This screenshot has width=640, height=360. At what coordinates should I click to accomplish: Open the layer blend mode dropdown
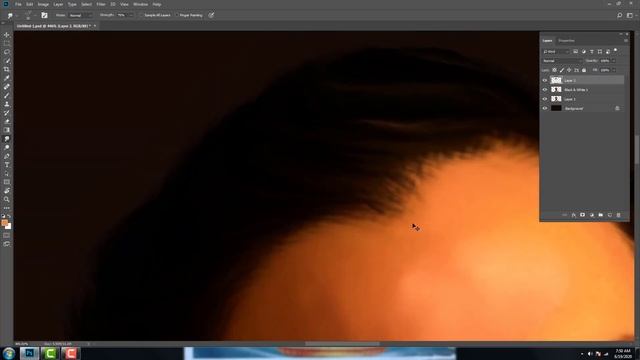[x=562, y=61]
